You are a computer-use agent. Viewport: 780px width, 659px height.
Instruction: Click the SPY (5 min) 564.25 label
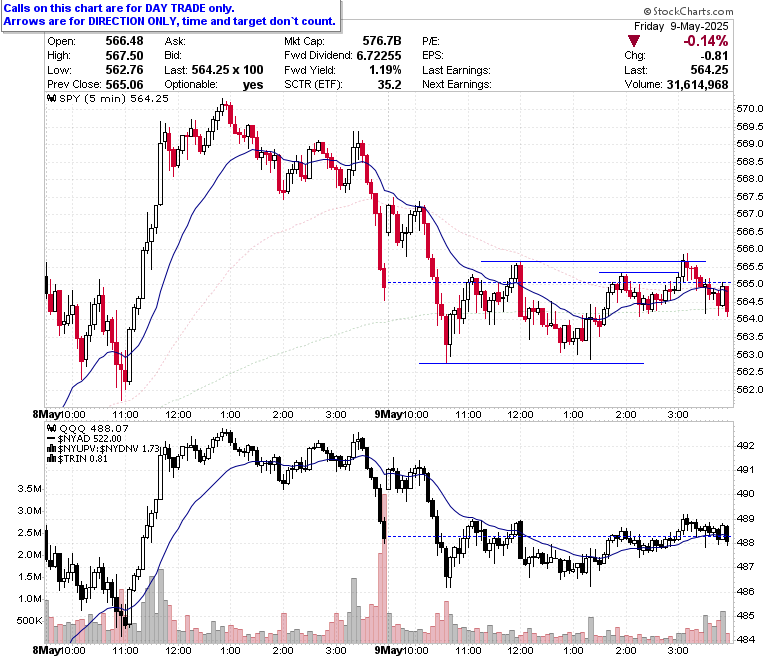point(114,98)
